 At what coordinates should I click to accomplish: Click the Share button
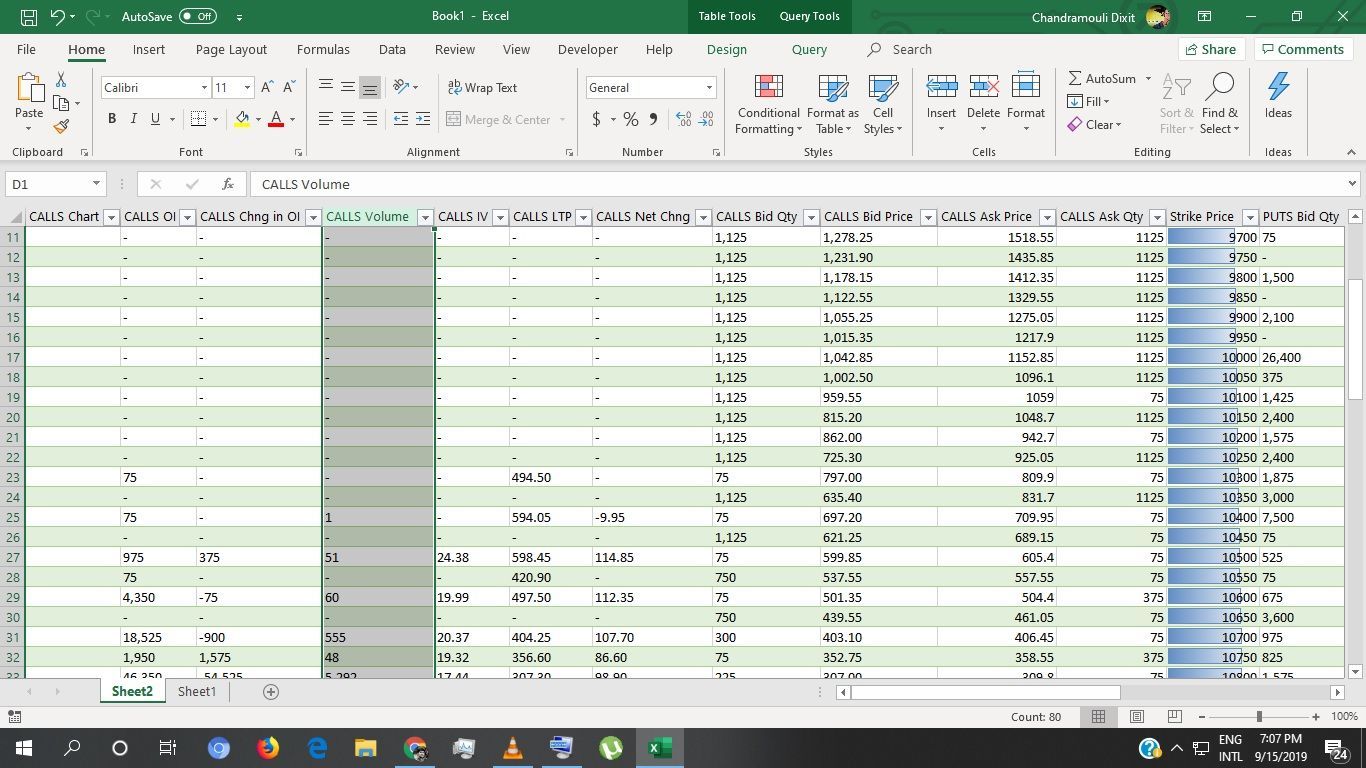tap(1210, 48)
